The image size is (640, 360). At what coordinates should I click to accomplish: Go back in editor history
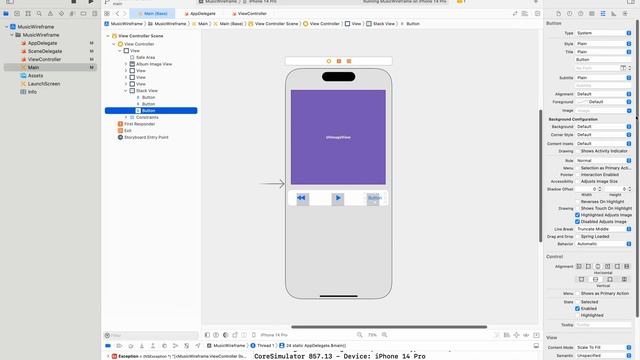point(118,13)
